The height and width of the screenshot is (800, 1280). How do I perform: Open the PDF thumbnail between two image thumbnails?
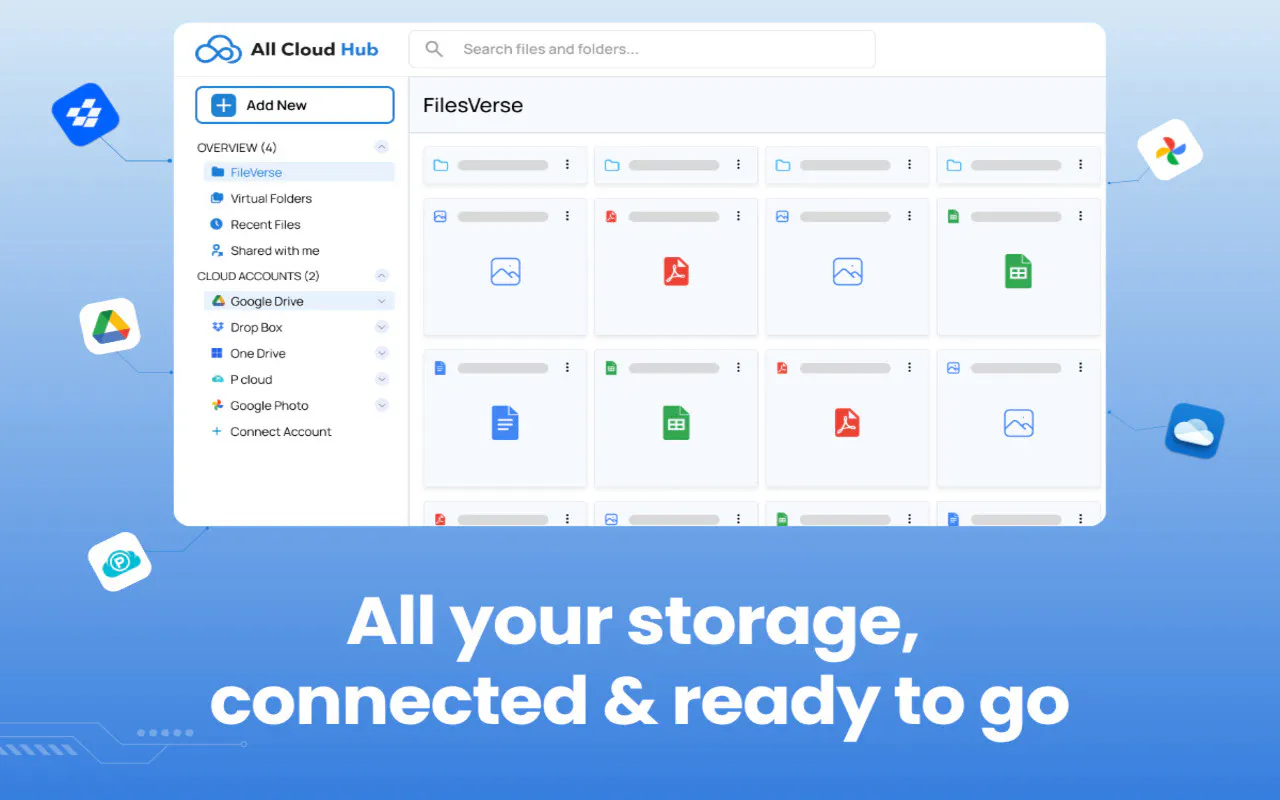pos(676,272)
